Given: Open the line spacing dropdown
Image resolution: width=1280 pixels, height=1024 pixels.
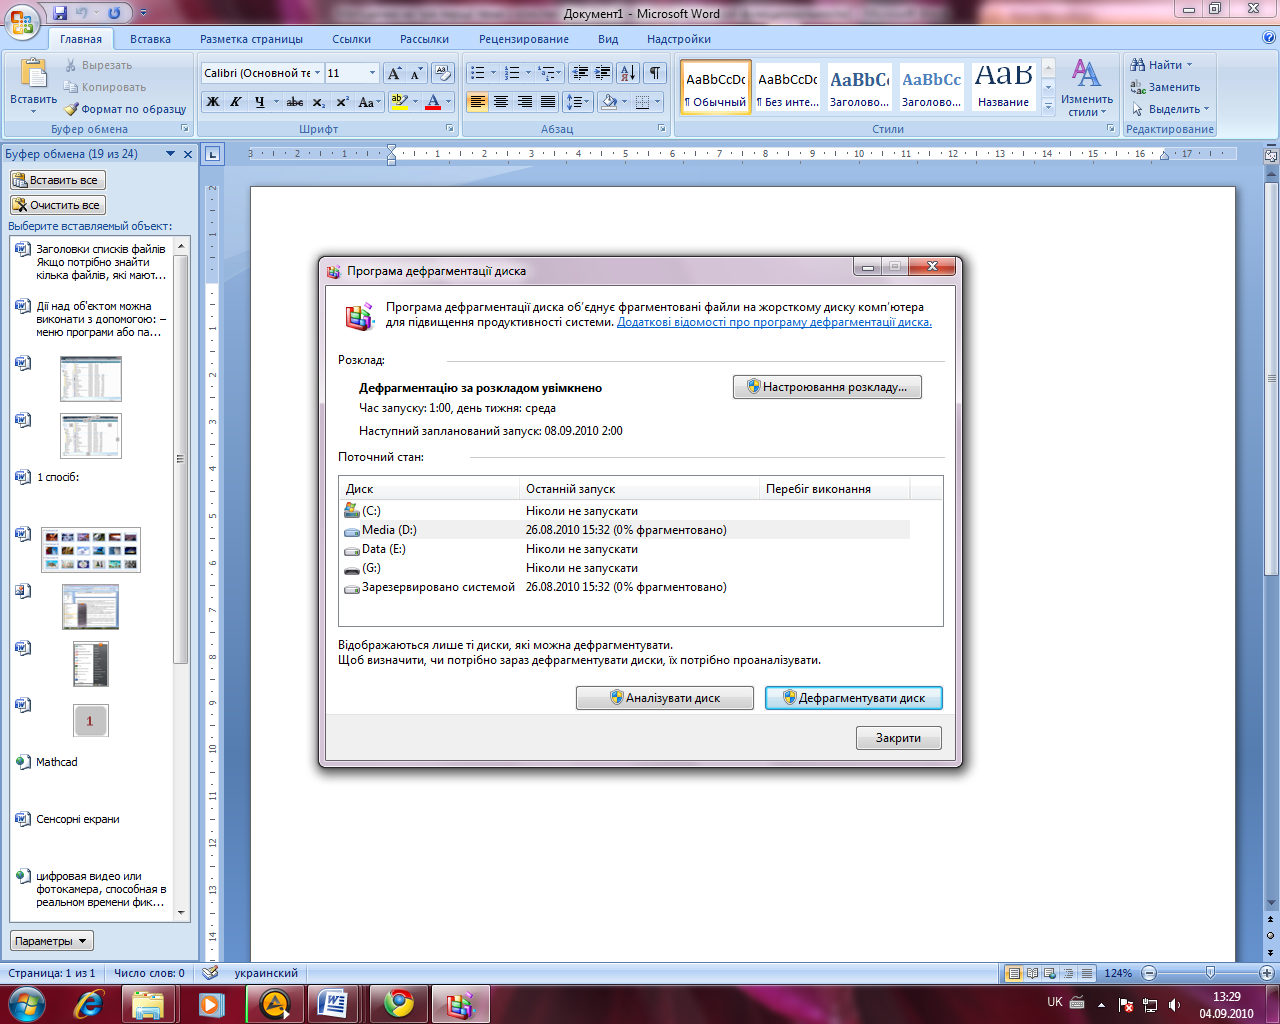Looking at the screenshot, I should pos(577,102).
